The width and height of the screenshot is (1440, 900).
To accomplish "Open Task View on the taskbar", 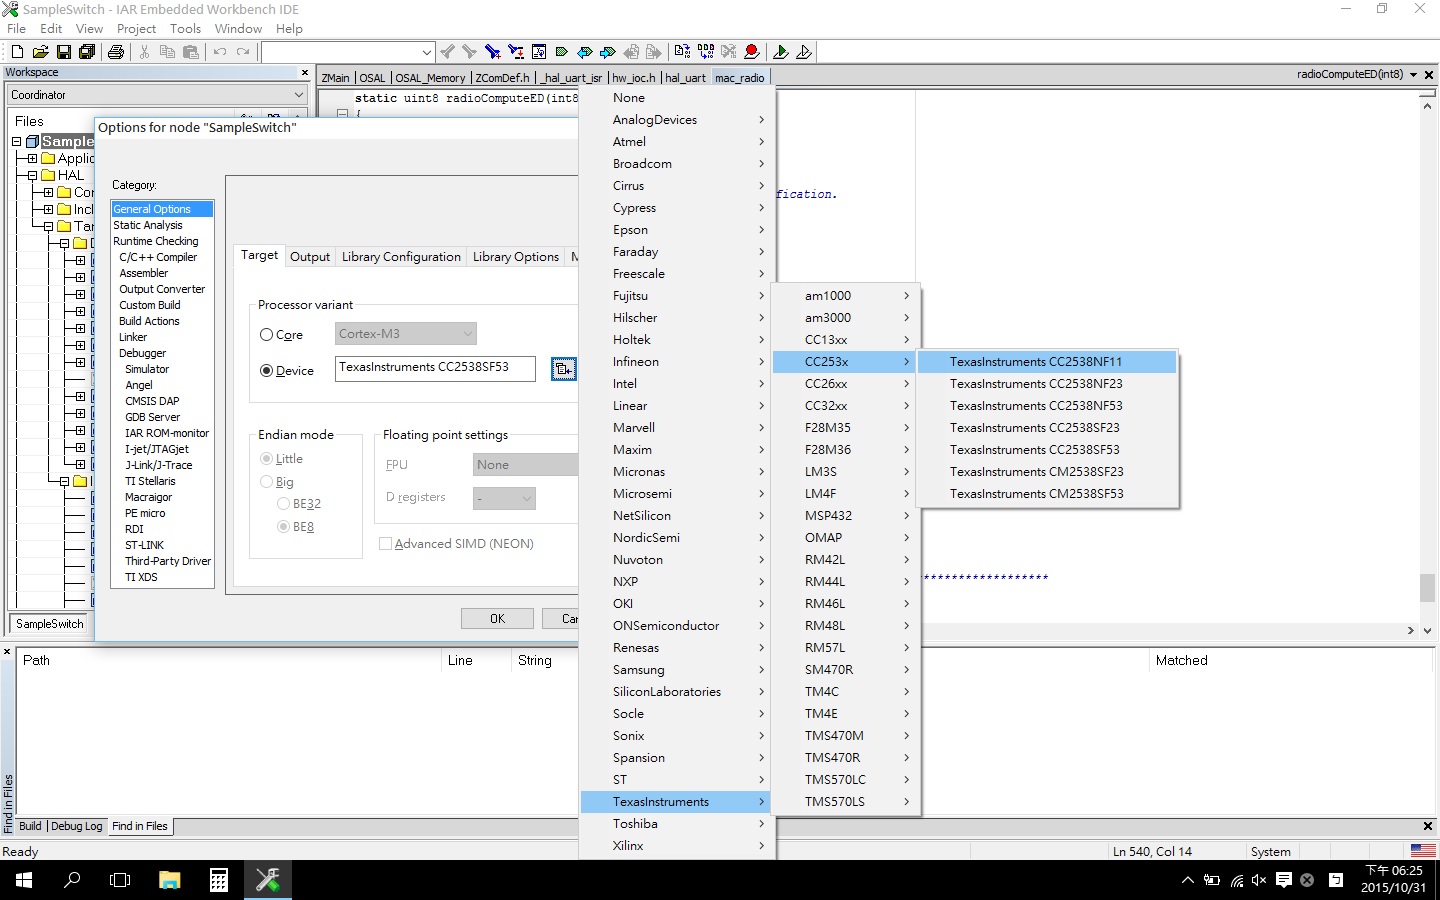I will tap(120, 880).
